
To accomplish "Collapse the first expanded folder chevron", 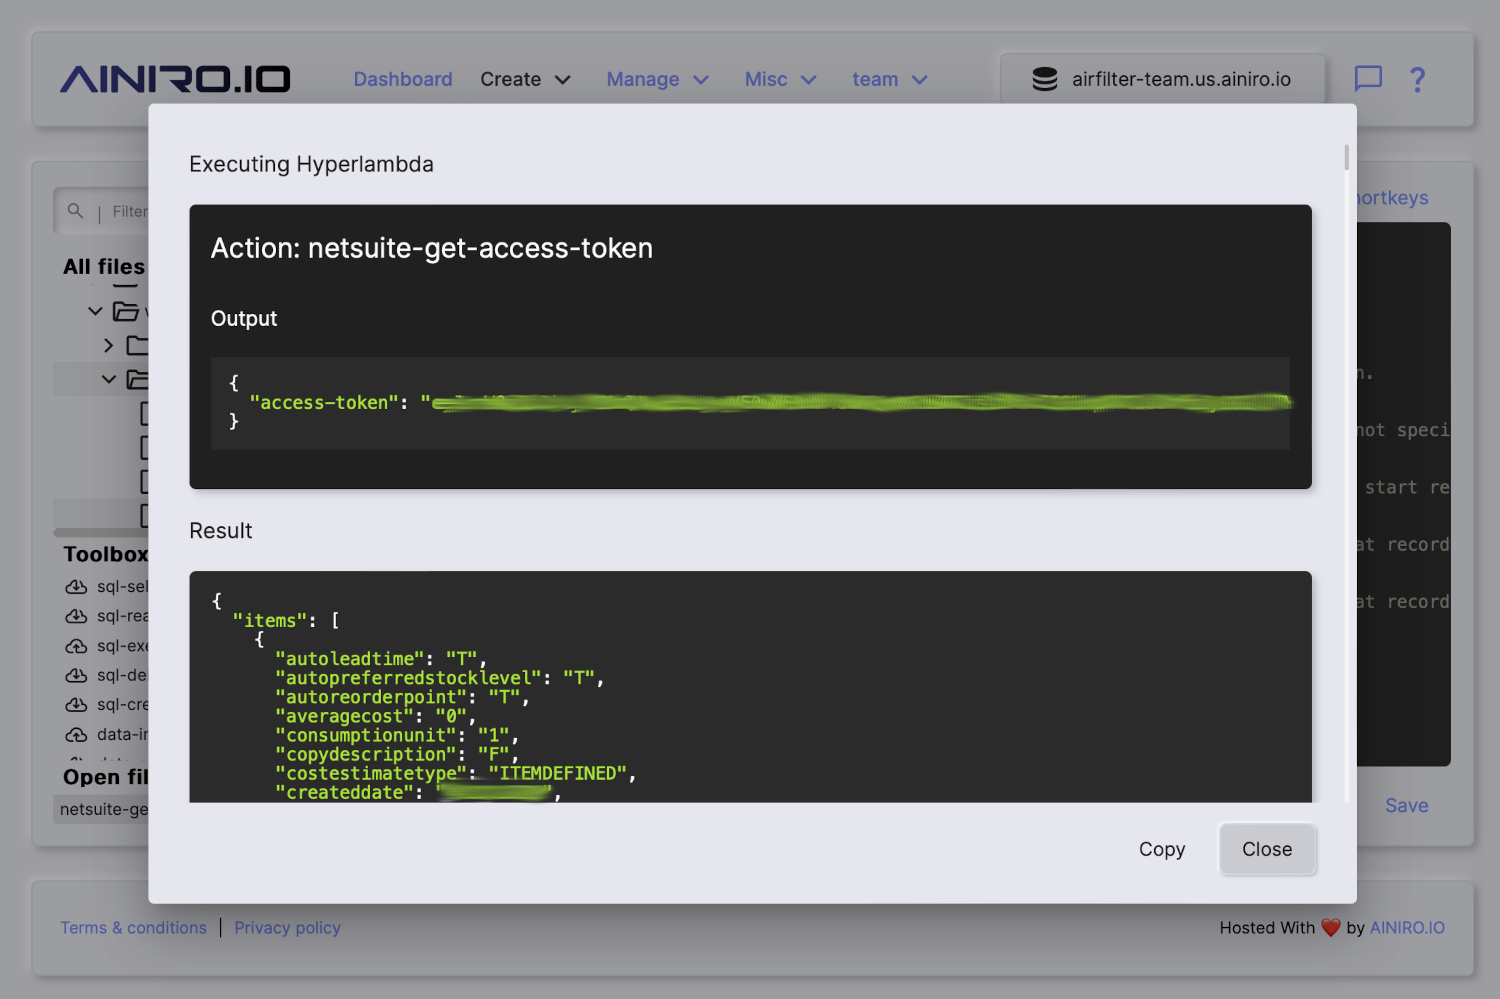I will 95,311.
